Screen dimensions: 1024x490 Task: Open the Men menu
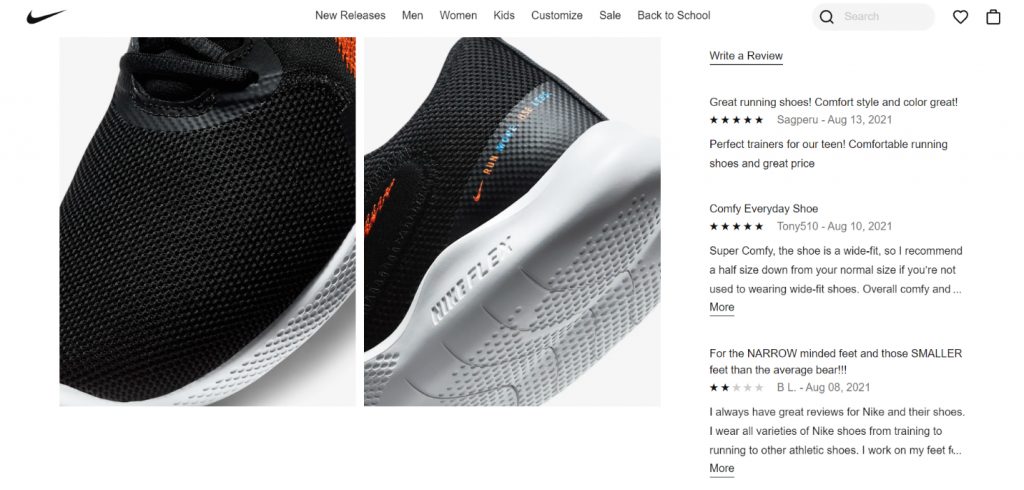(x=412, y=16)
